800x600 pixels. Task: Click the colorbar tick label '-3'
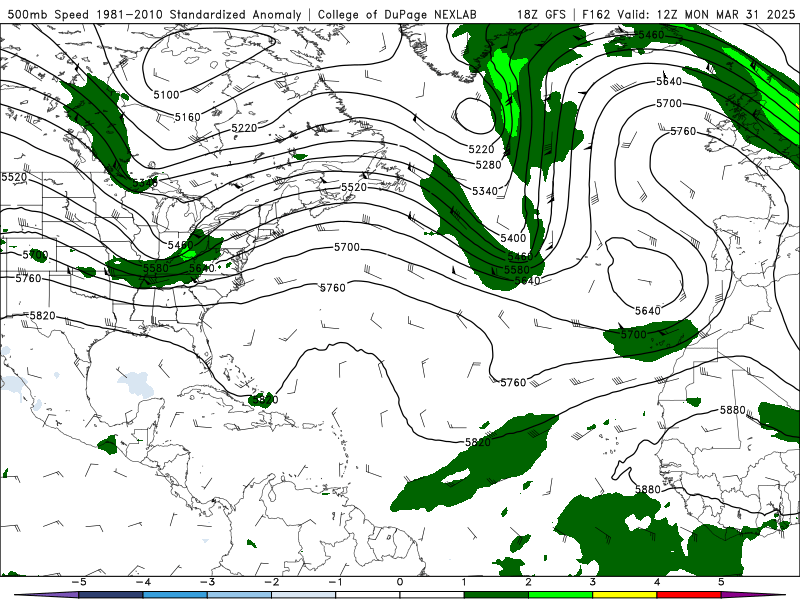(207, 582)
